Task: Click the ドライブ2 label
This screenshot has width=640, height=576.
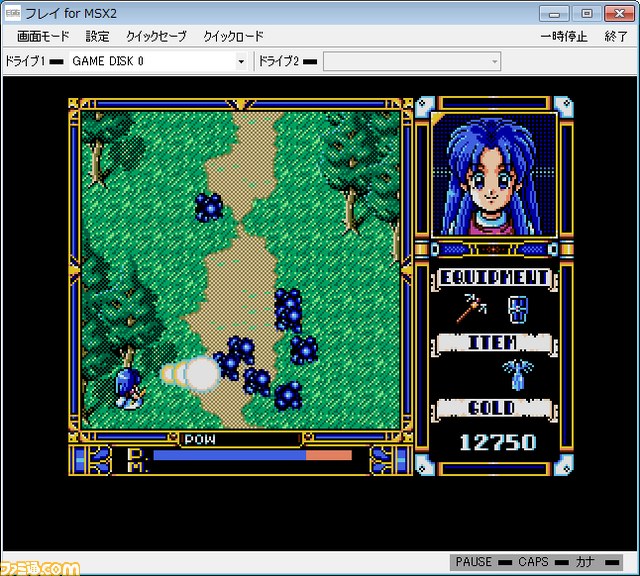Action: coord(279,61)
